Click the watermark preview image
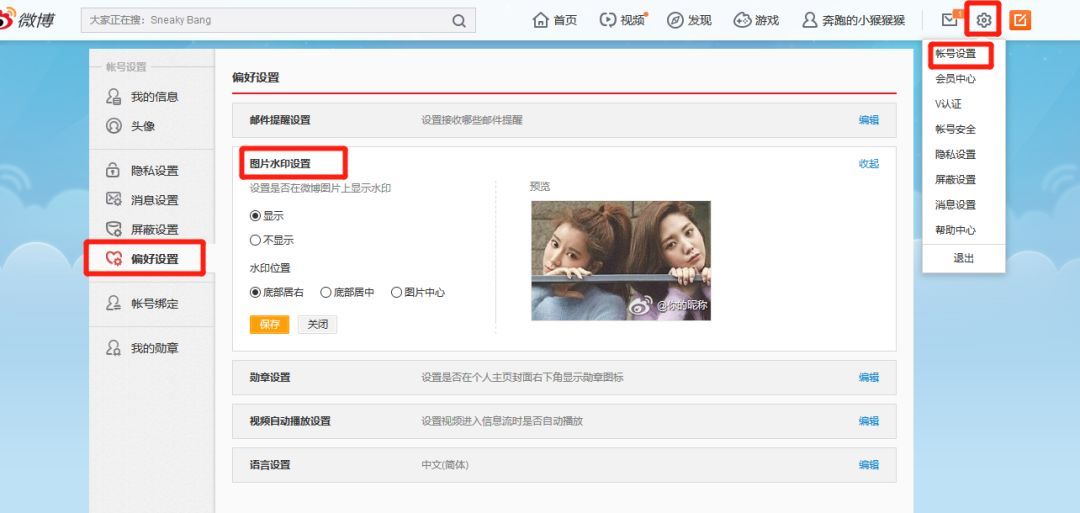Screen dimensions: 1080x513 coord(620,260)
